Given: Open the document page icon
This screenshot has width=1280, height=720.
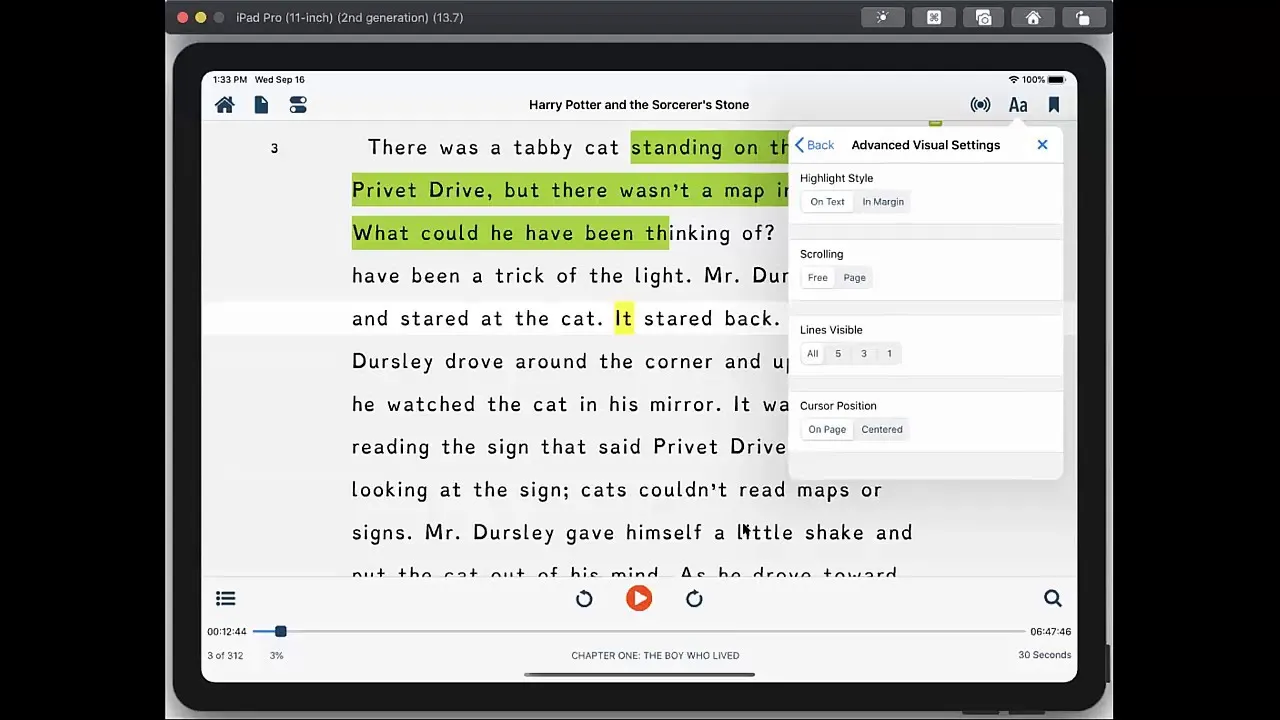Looking at the screenshot, I should (261, 105).
